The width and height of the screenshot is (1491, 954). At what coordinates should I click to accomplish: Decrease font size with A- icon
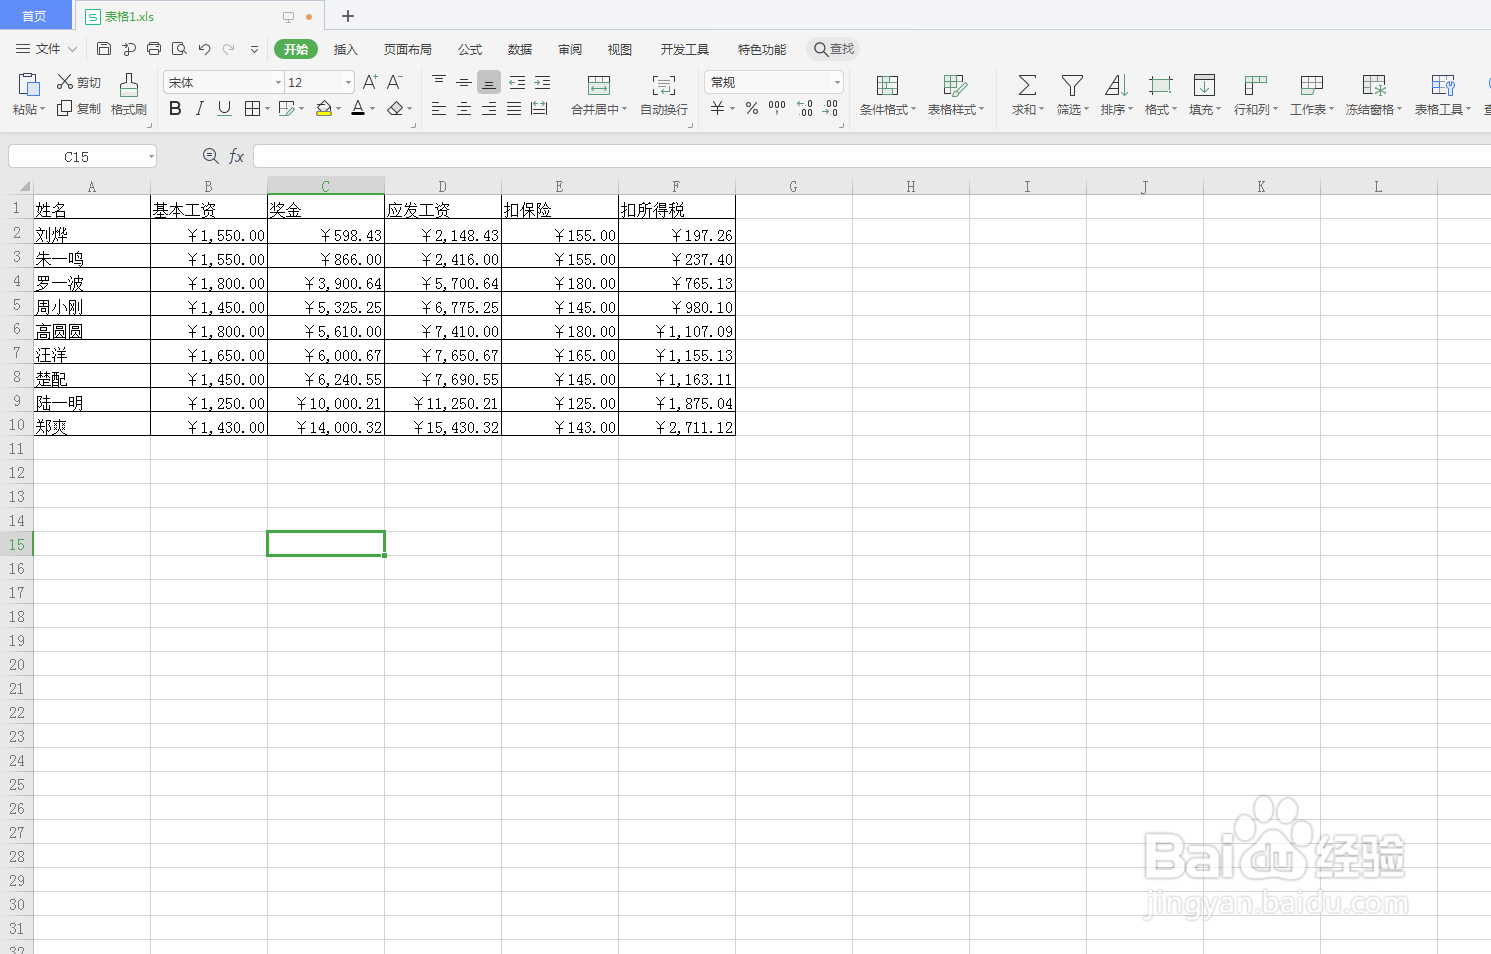[395, 82]
